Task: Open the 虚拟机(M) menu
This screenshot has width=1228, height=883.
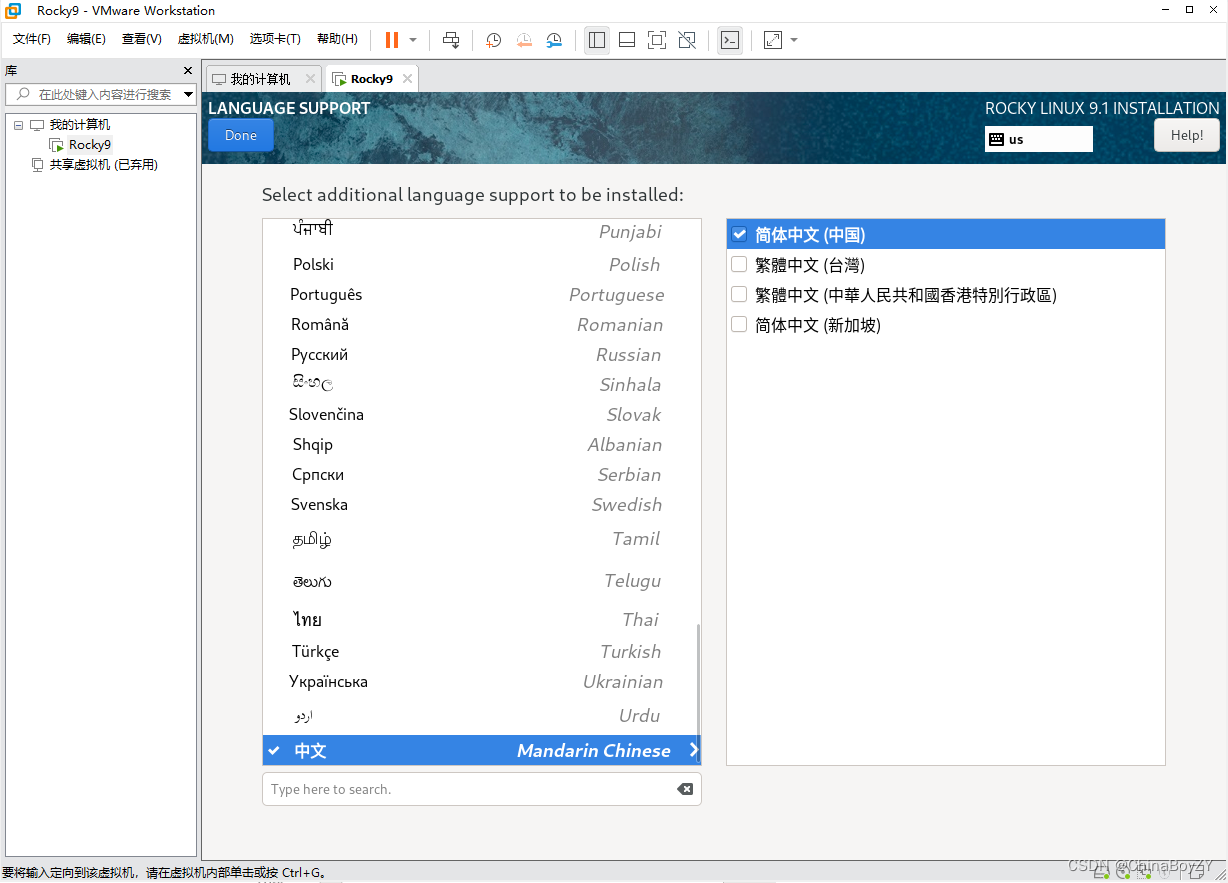Action: click(x=205, y=39)
